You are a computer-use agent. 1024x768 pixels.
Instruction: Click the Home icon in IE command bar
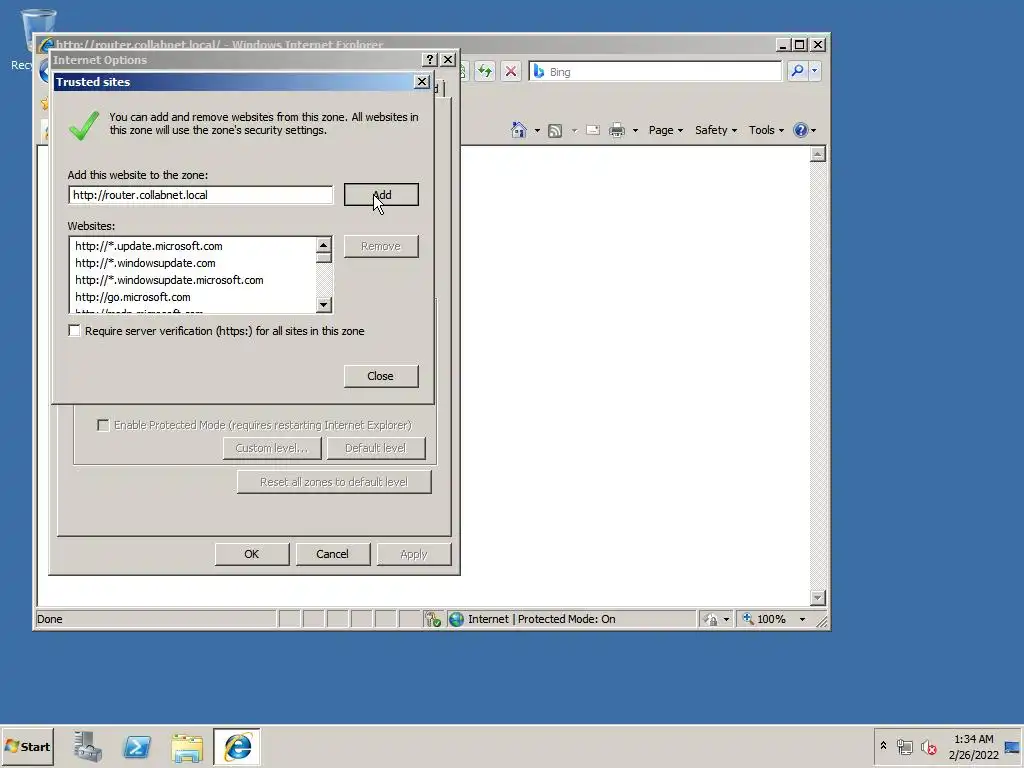click(x=519, y=130)
